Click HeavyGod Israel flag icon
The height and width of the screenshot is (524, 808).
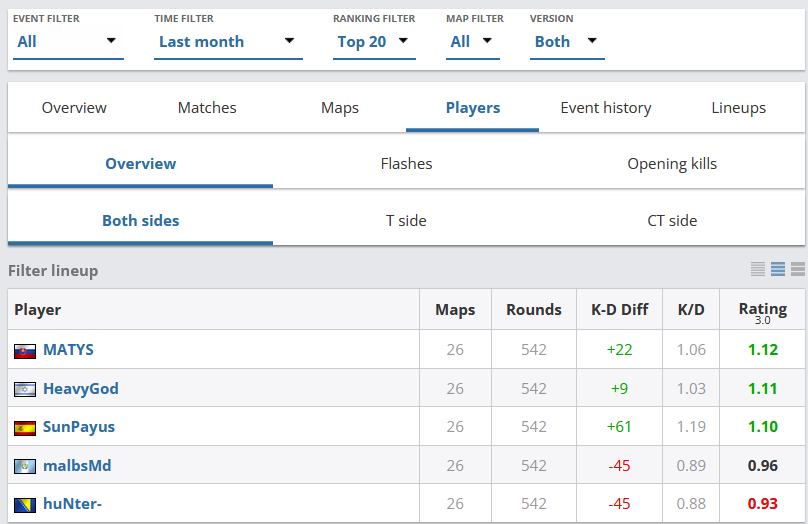click(x=25, y=390)
